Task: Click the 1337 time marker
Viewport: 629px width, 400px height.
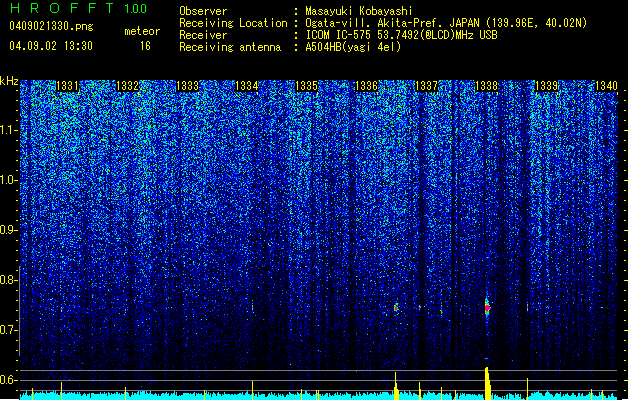Action: [426, 86]
